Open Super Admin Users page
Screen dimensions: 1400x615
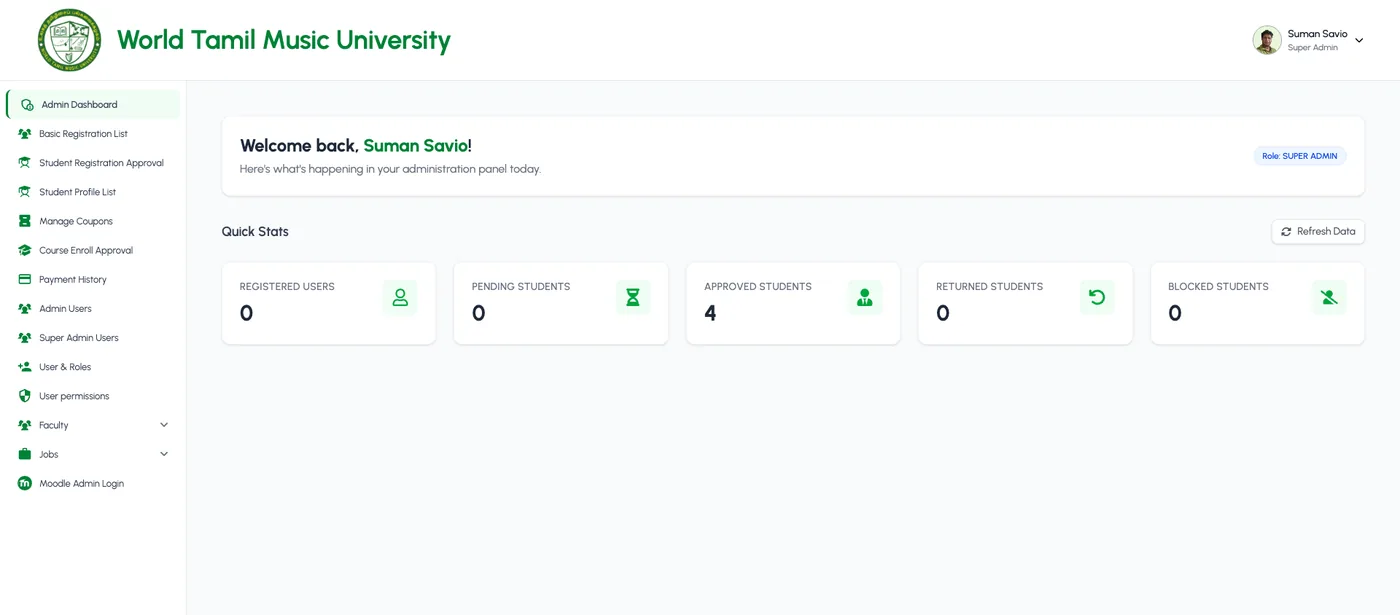93,338
